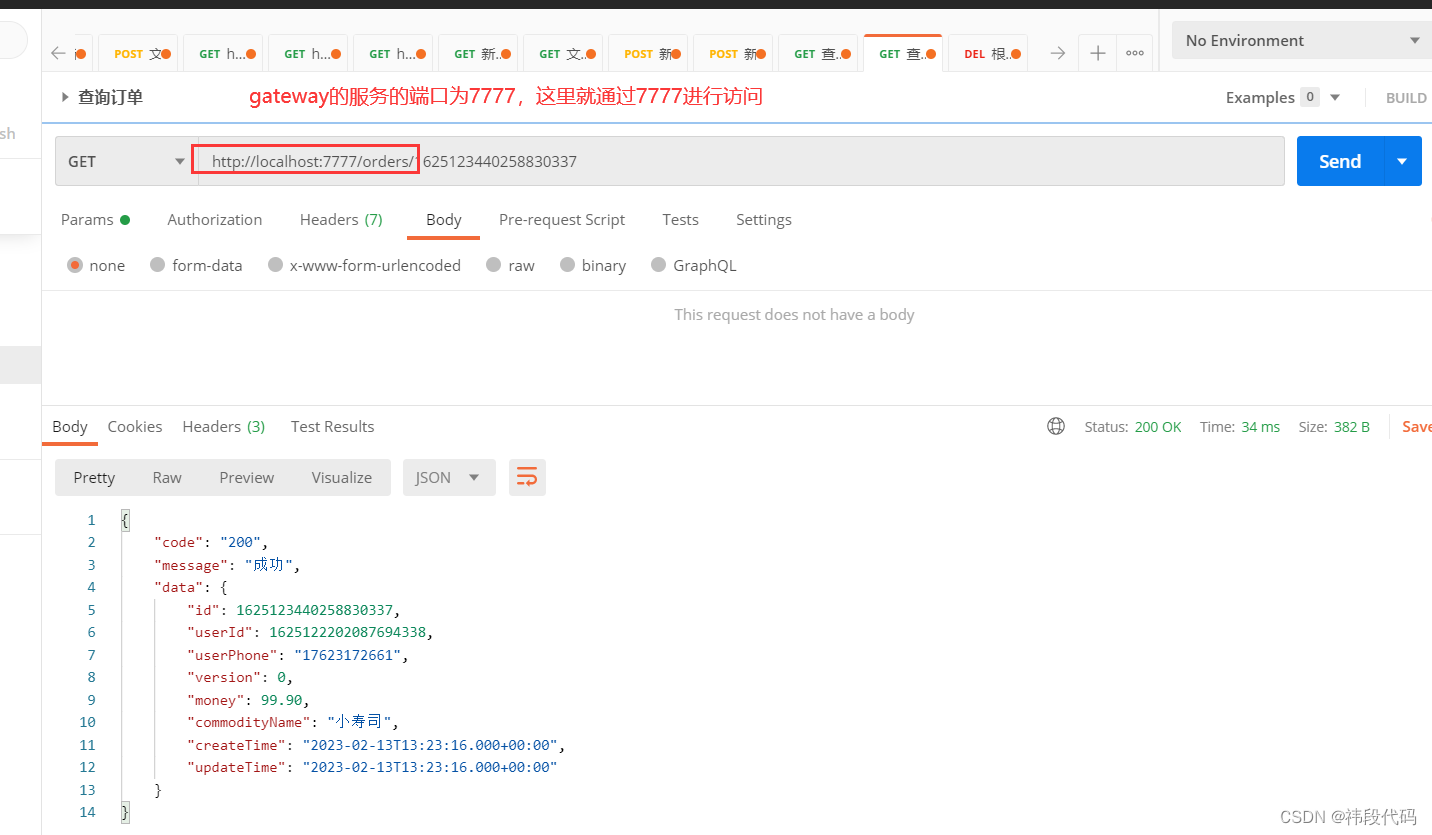Click the "userId" line in response

point(311,632)
